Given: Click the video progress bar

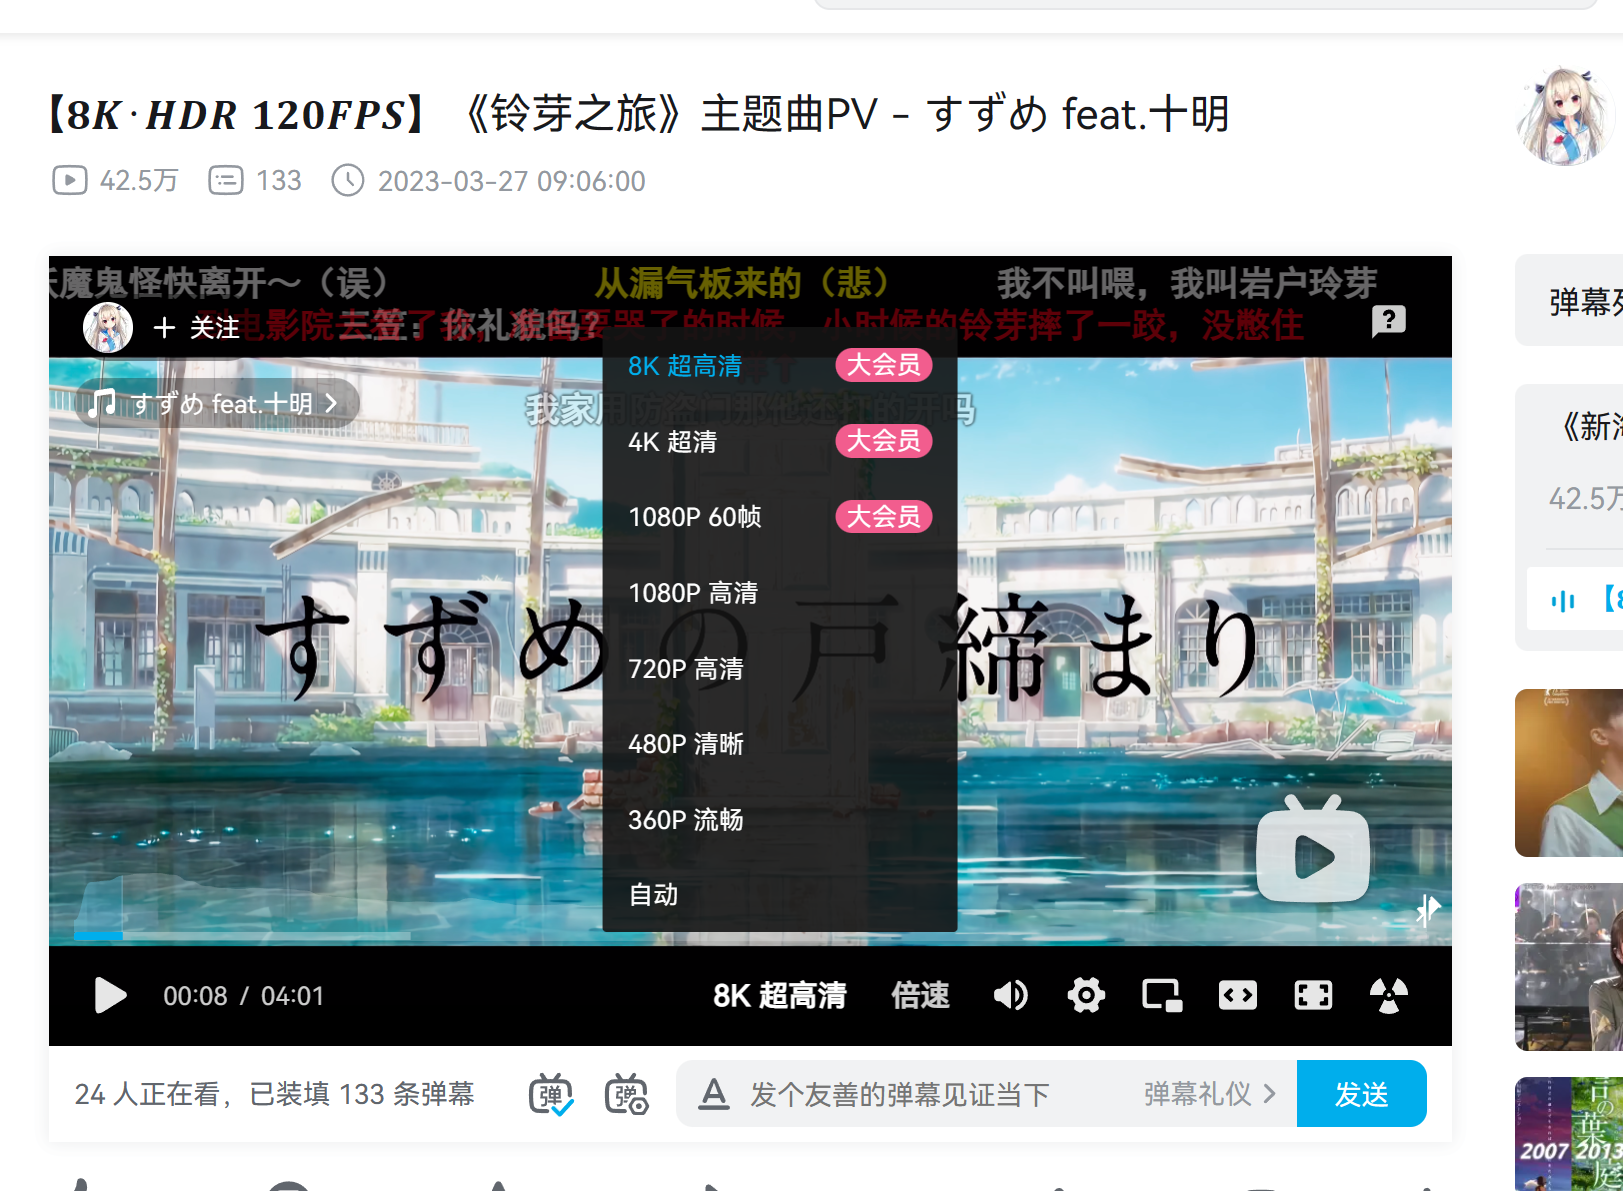Looking at the screenshot, I should (x=750, y=936).
